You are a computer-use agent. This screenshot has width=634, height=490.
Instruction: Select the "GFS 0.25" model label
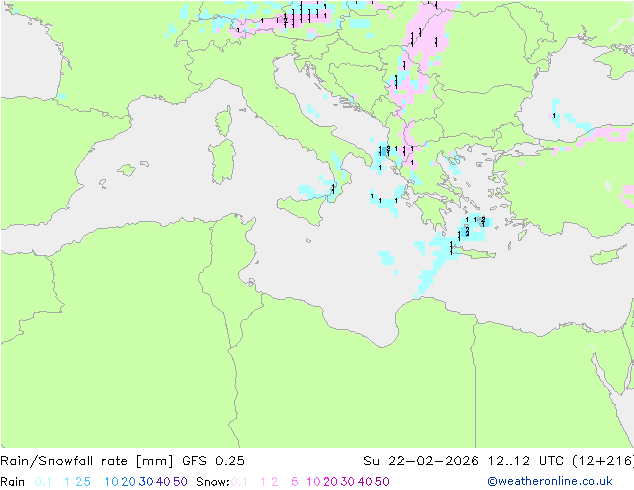(x=213, y=461)
